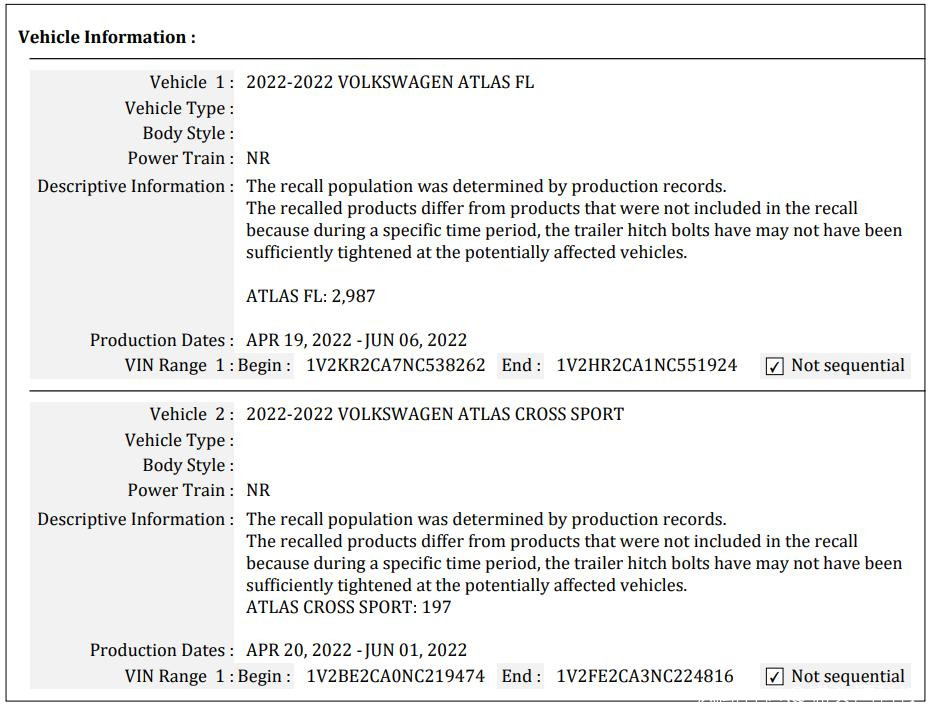933x722 pixels.
Task: Click beginning VIN 1V2KR2CA7NC538262
Action: [396, 365]
